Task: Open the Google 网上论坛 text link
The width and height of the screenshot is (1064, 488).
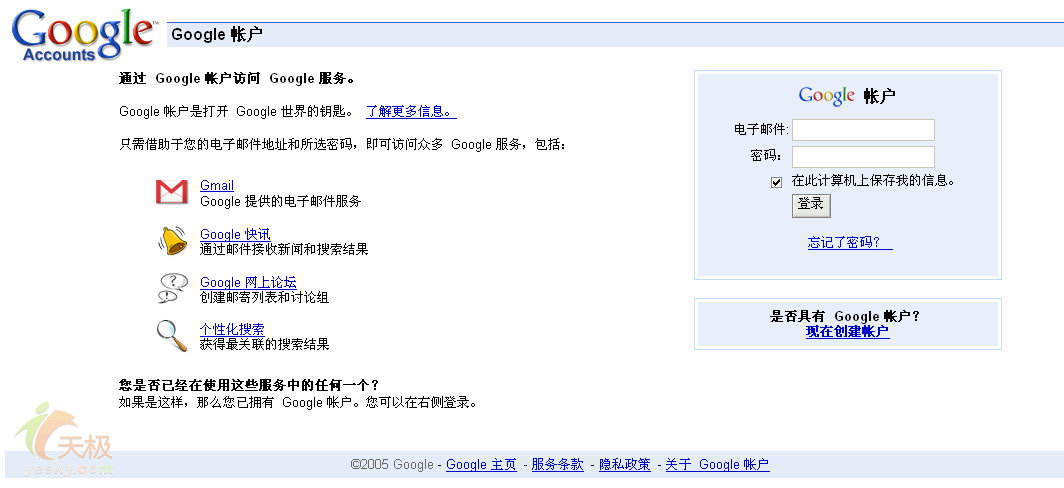Action: pyautogui.click(x=248, y=282)
